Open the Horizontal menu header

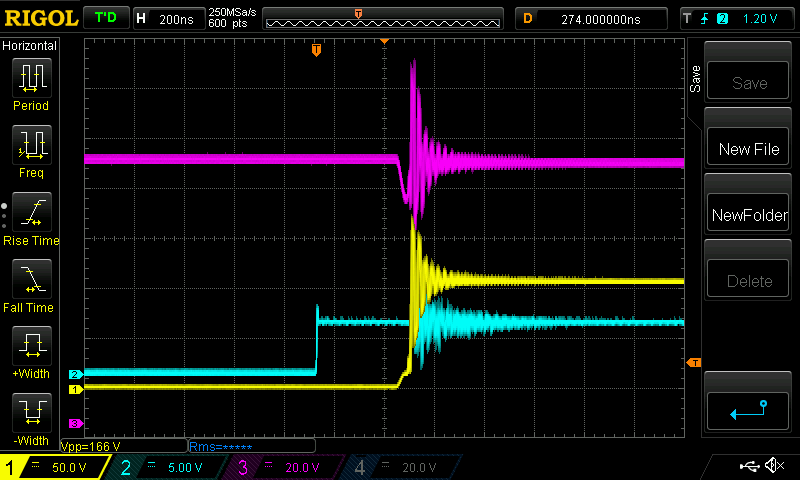[30, 46]
